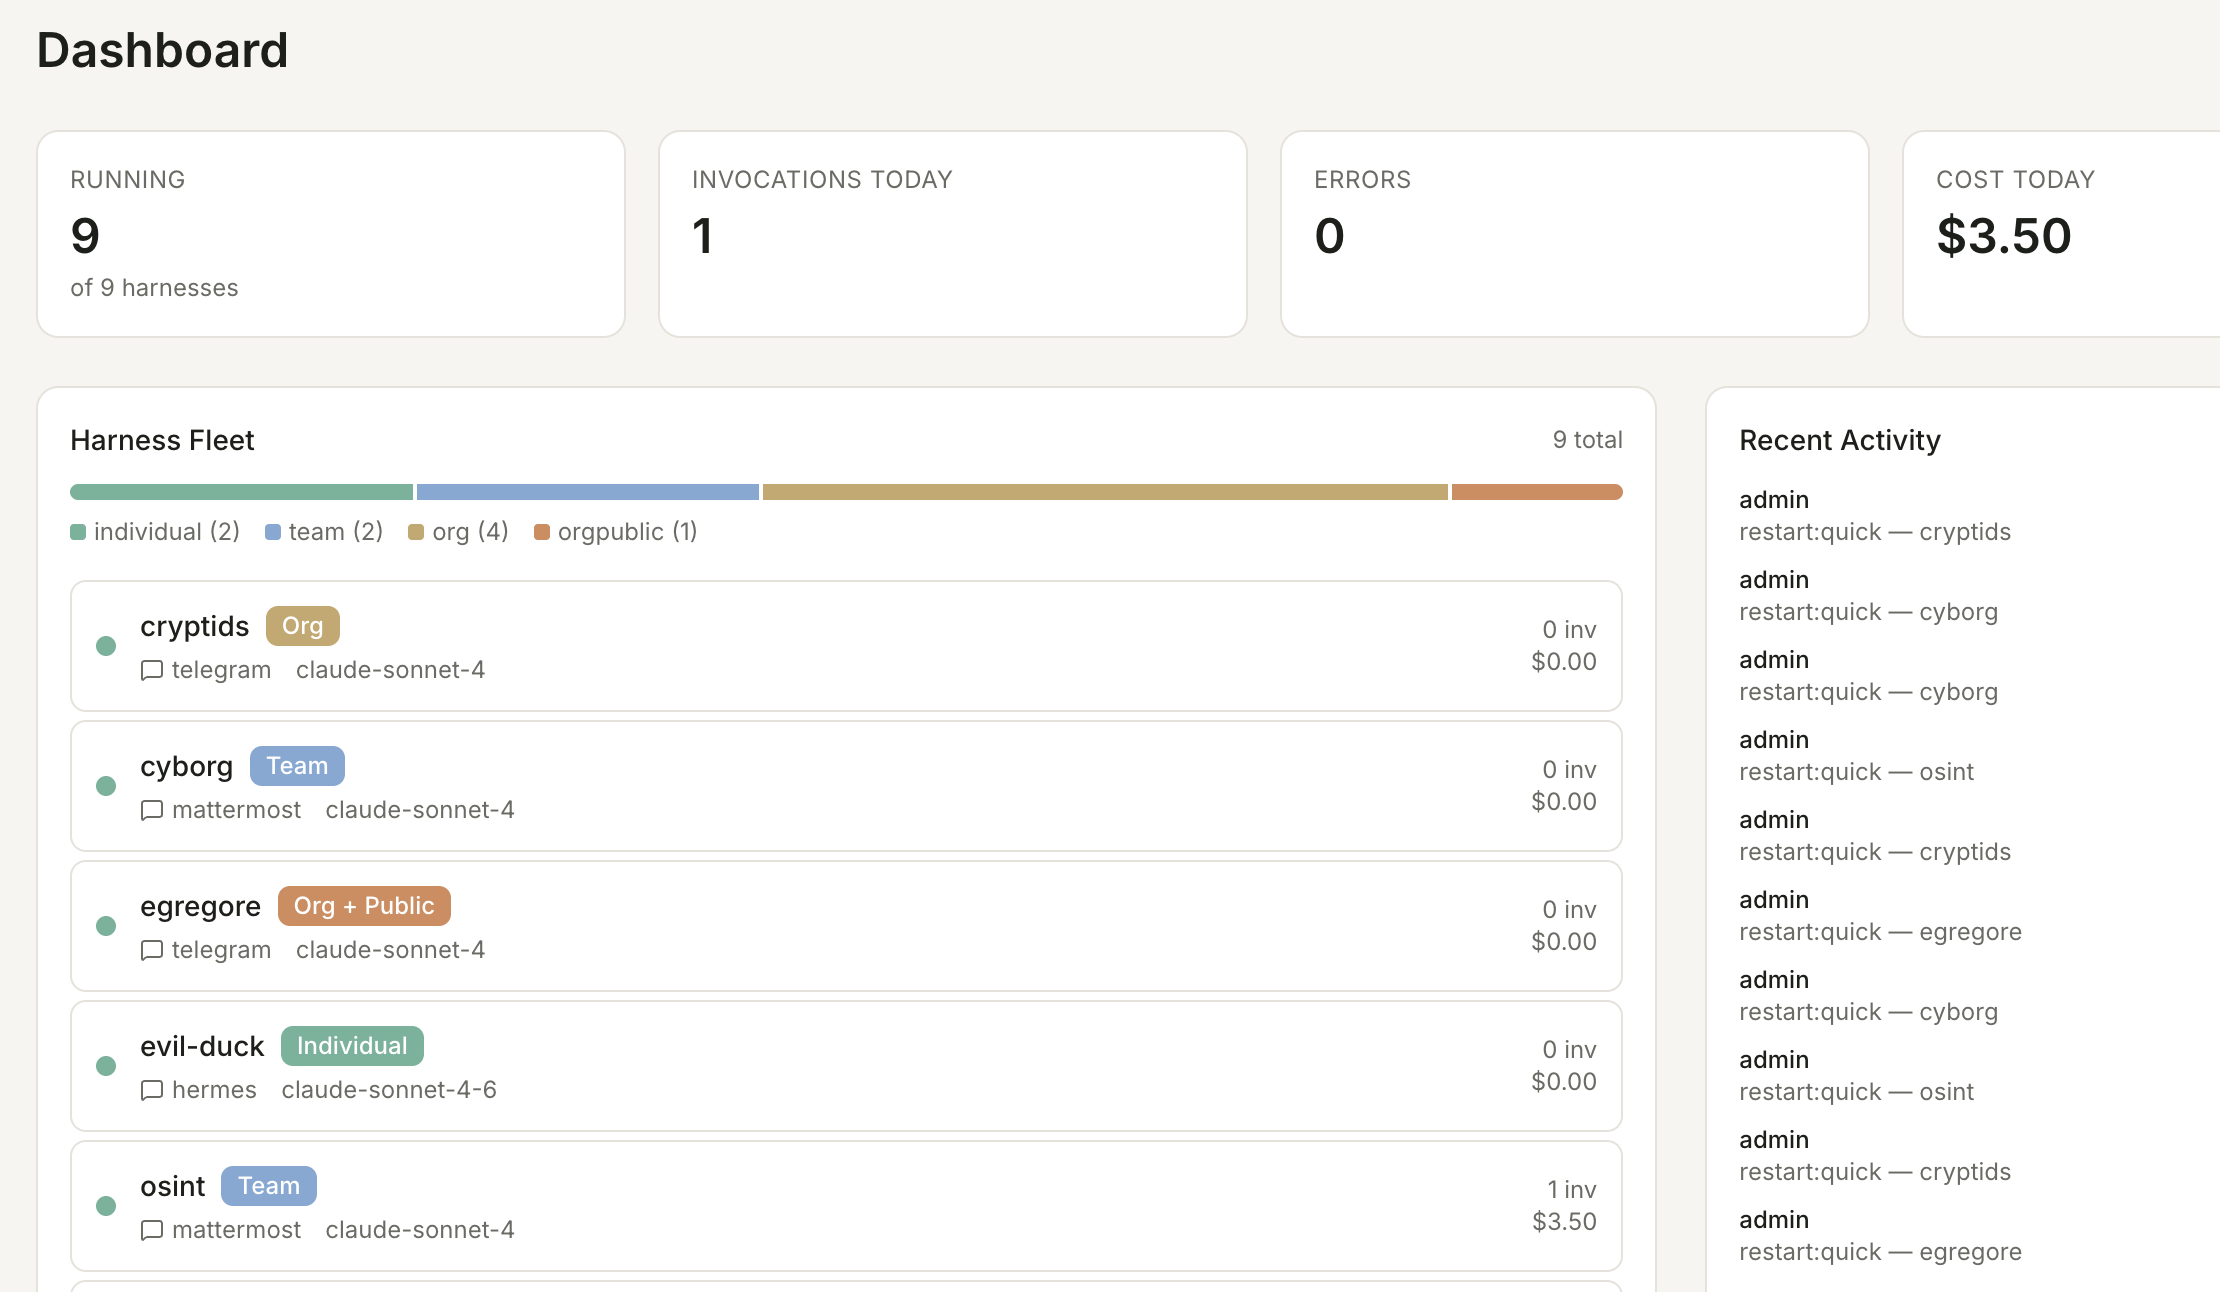
Task: Open the cryptids harness name
Action: (194, 627)
